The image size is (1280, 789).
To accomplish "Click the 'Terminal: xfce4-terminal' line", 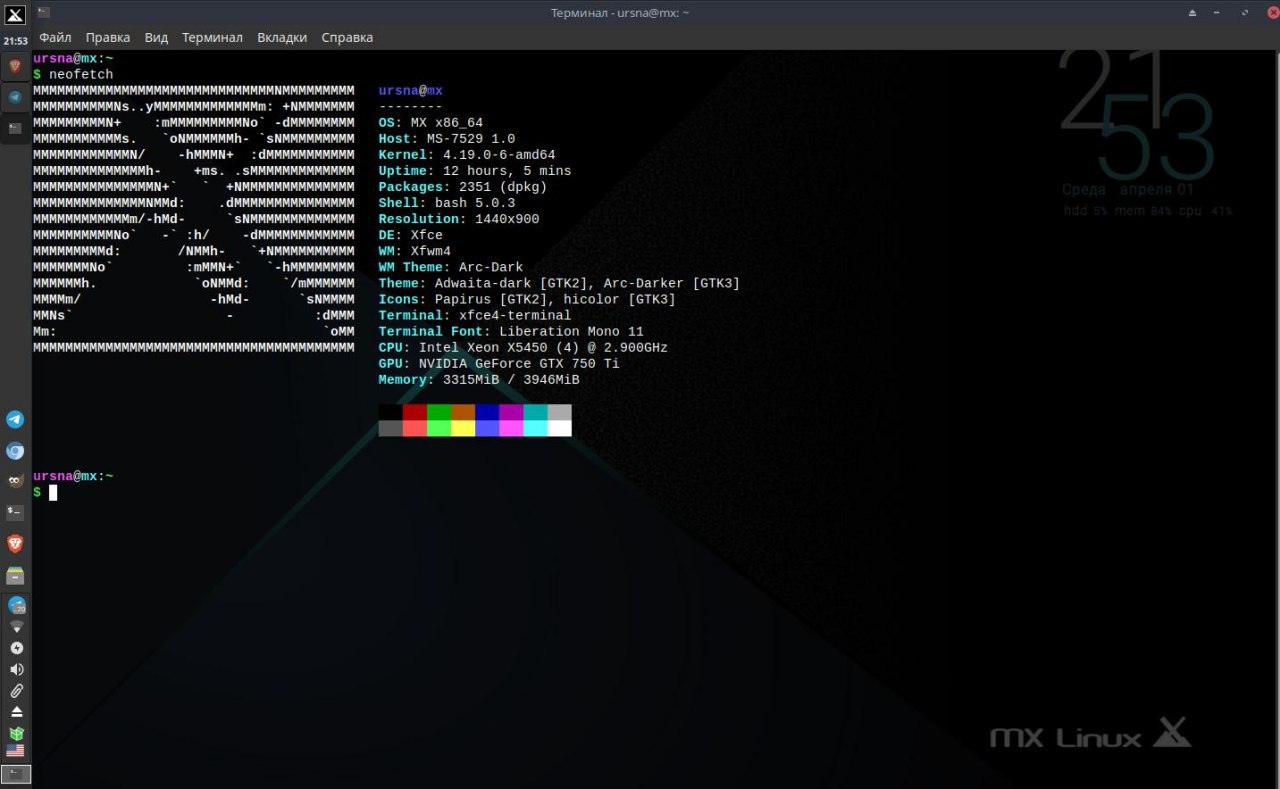I will click(x=475, y=314).
